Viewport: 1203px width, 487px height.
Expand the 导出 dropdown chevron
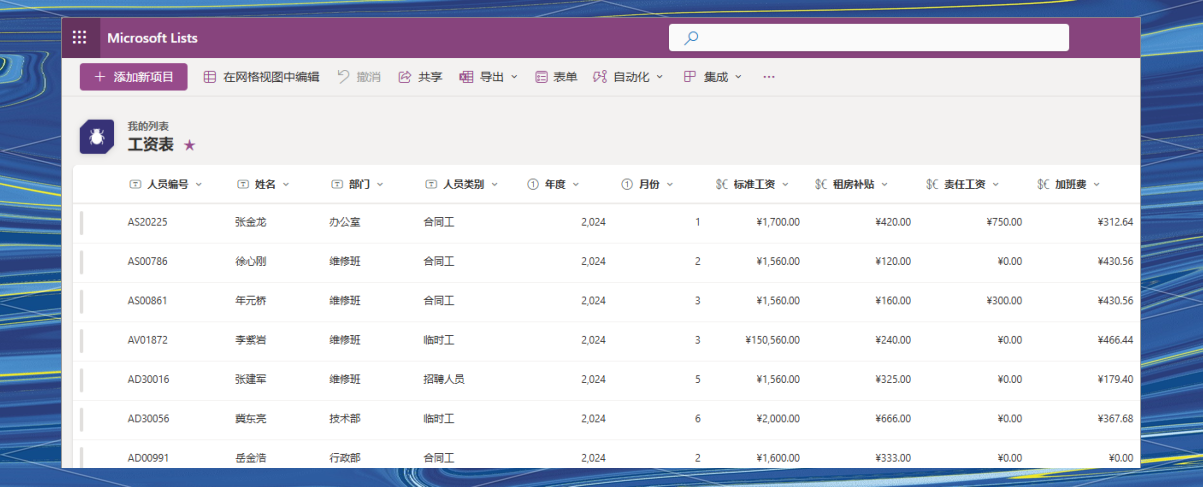point(514,77)
